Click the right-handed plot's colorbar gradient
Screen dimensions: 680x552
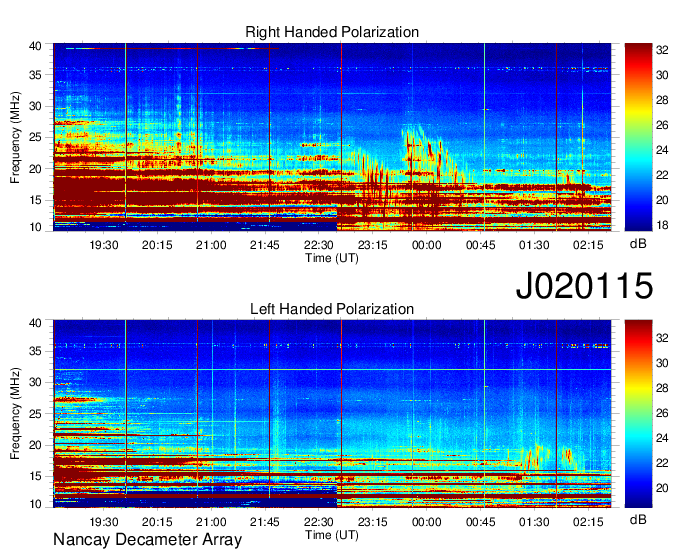pos(638,137)
